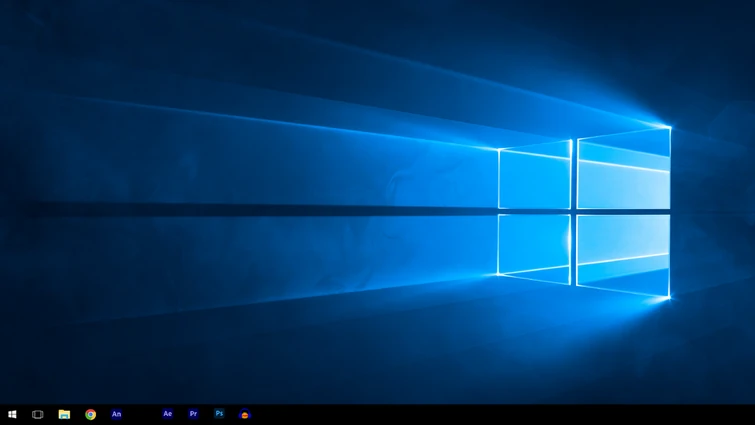Open the Windows Start menu
This screenshot has height=425, width=755.
13,414
